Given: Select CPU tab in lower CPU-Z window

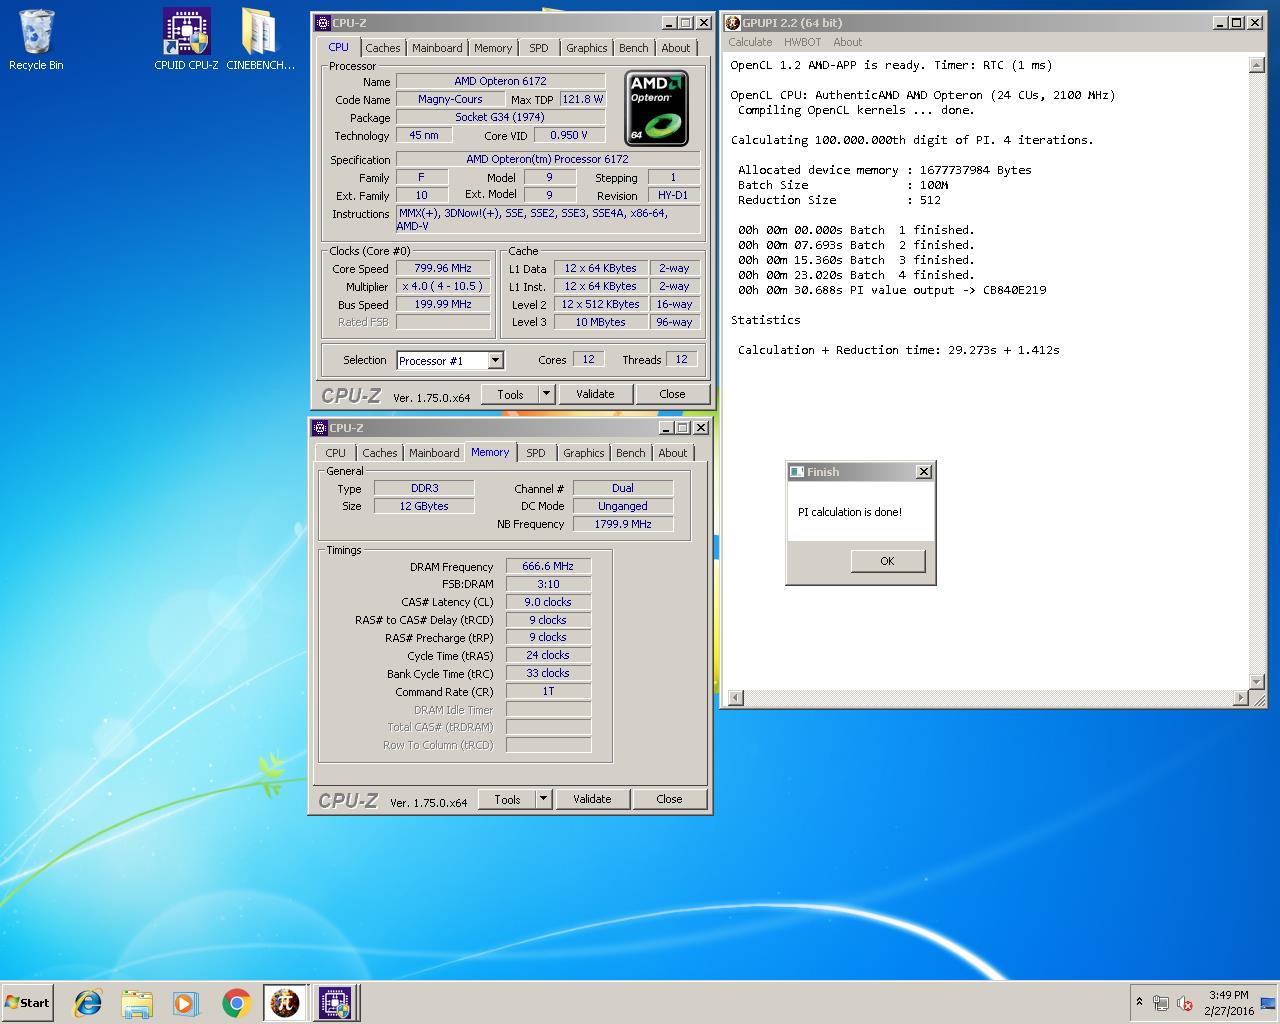Looking at the screenshot, I should pyautogui.click(x=335, y=453).
